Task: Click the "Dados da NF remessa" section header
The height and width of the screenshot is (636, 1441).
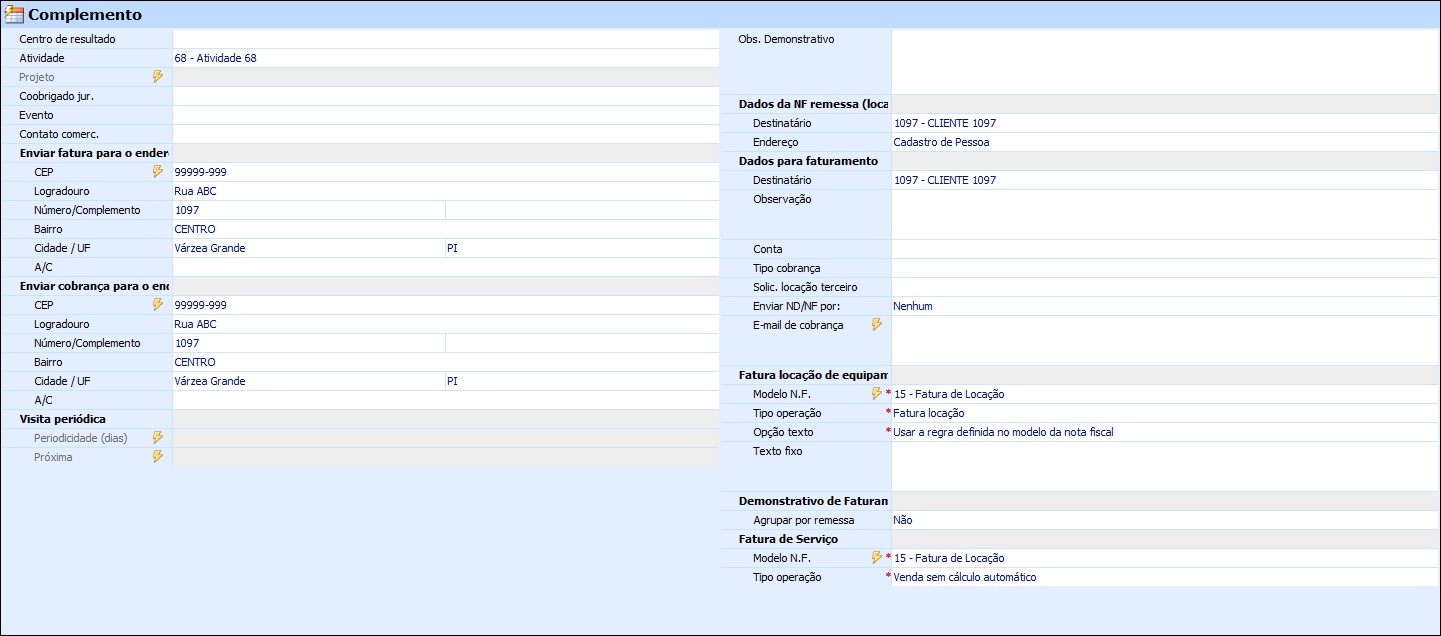Action: 814,104
